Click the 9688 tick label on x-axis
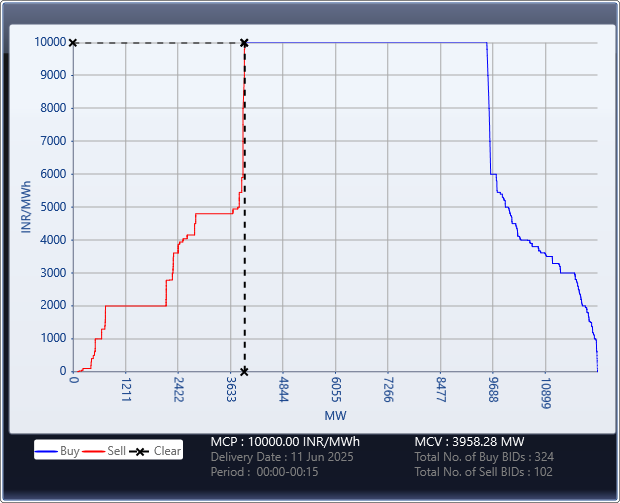Viewport: 620px width, 503px height. point(493,389)
